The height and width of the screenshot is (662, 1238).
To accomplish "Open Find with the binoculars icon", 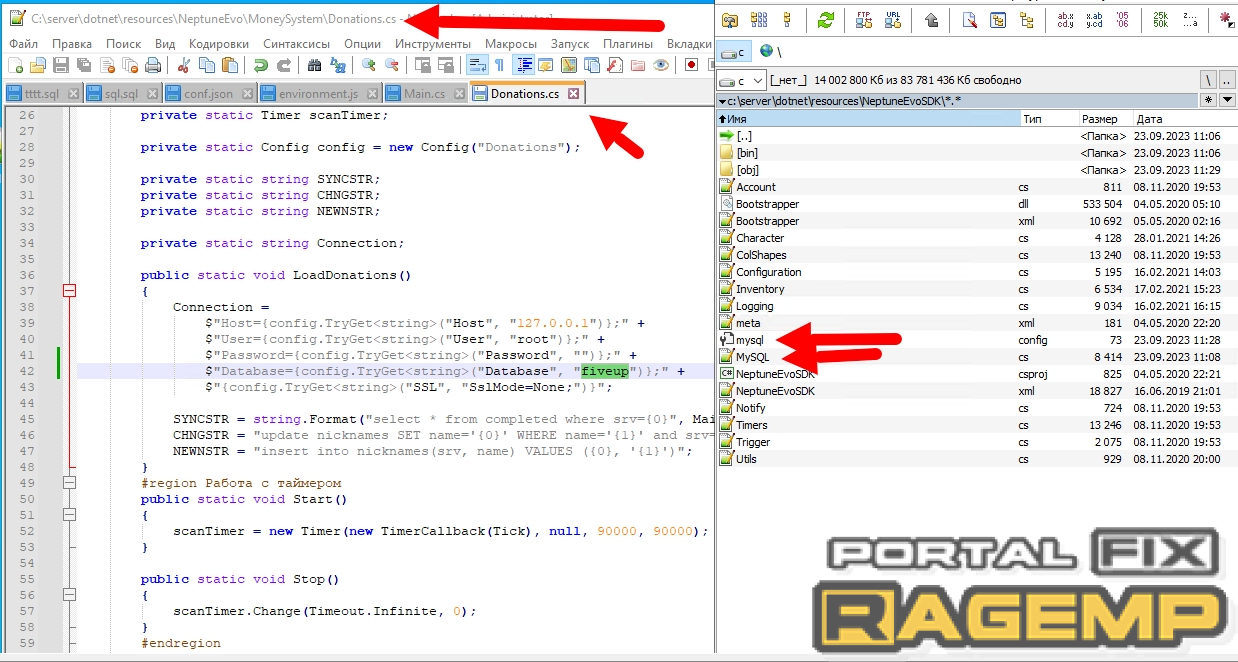I will coord(314,65).
